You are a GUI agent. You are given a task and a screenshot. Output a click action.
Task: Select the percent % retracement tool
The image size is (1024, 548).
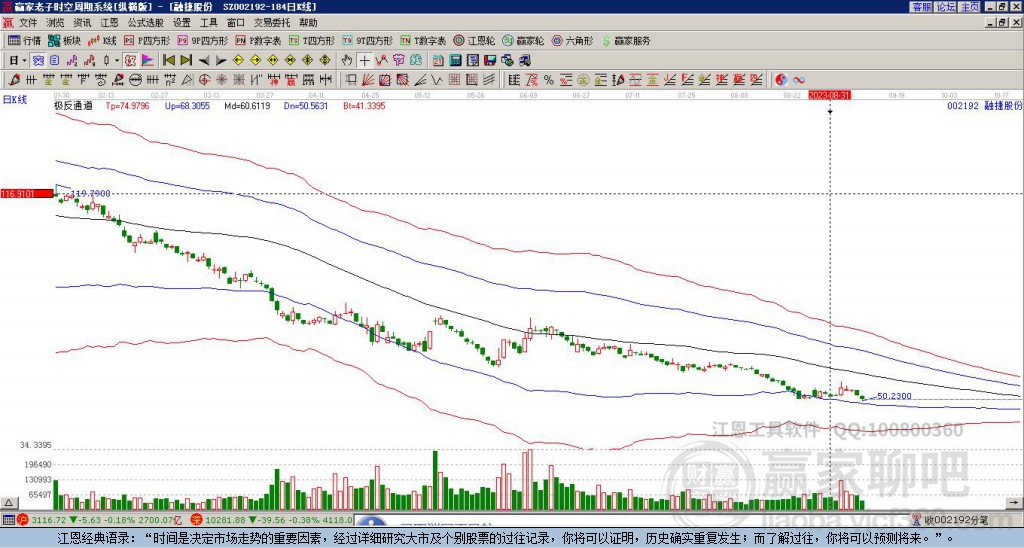point(549,80)
